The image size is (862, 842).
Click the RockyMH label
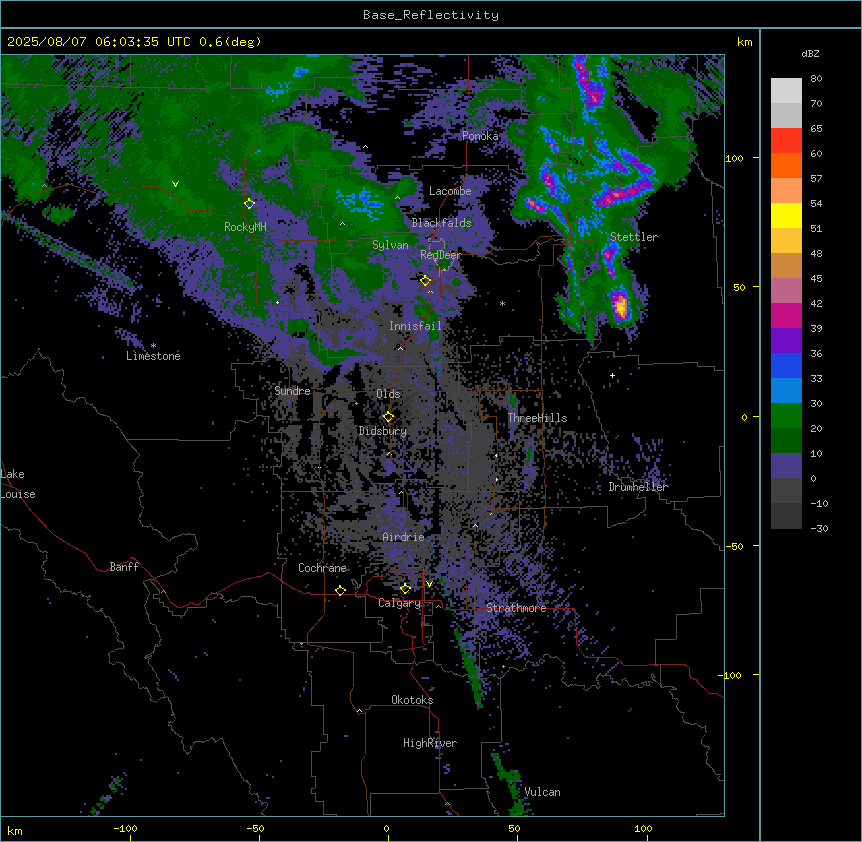click(x=245, y=227)
